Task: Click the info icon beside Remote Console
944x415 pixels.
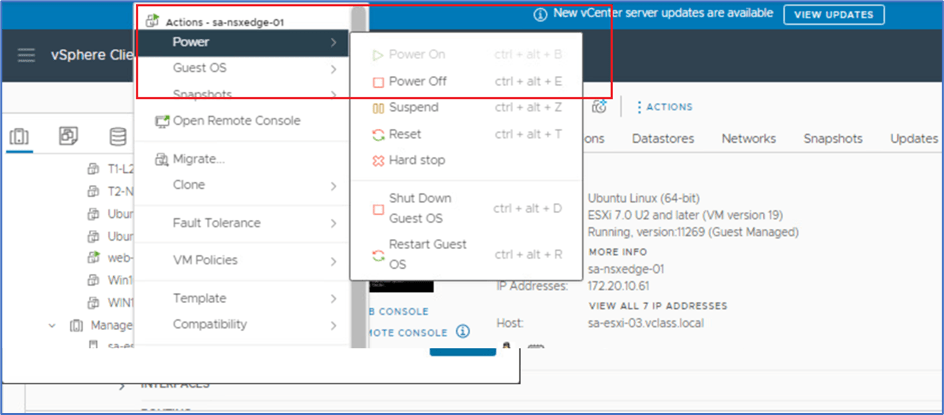Action: click(x=462, y=331)
